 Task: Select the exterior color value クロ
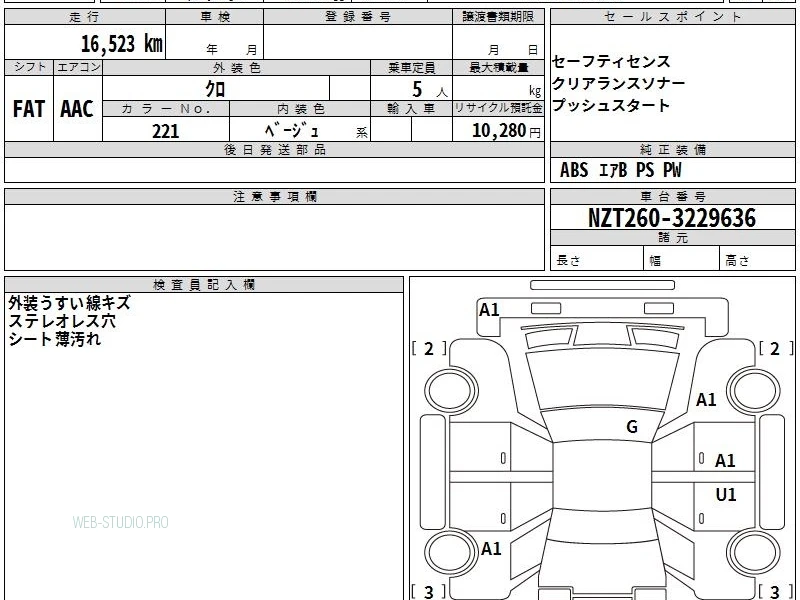pyautogui.click(x=215, y=89)
